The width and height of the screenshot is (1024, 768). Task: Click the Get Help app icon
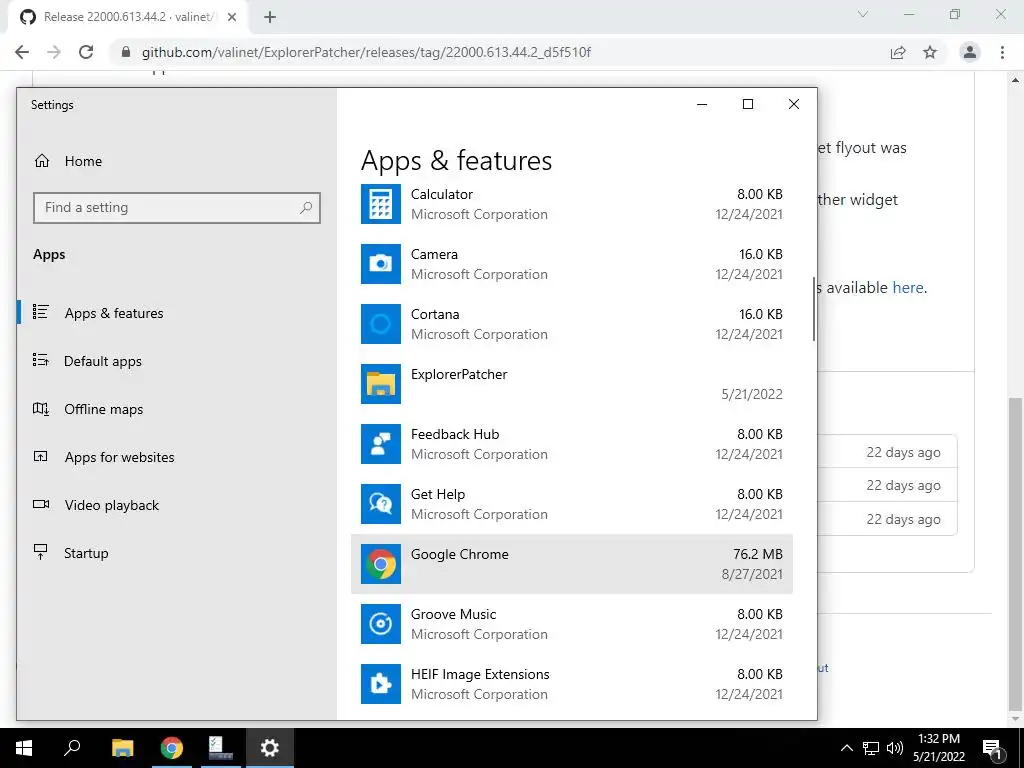click(x=381, y=504)
